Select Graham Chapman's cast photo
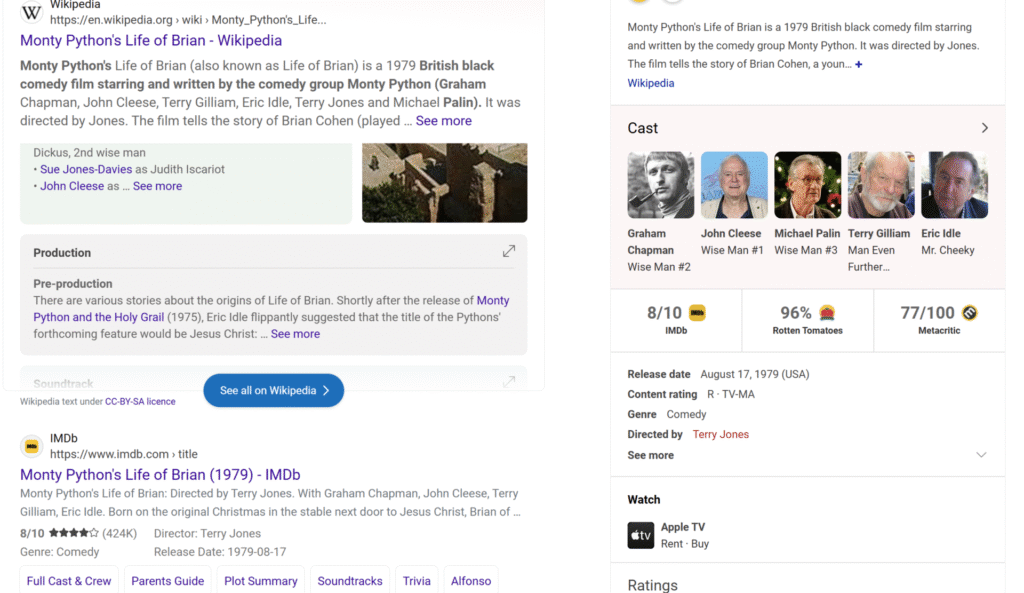This screenshot has height=593, width=1024. point(661,185)
